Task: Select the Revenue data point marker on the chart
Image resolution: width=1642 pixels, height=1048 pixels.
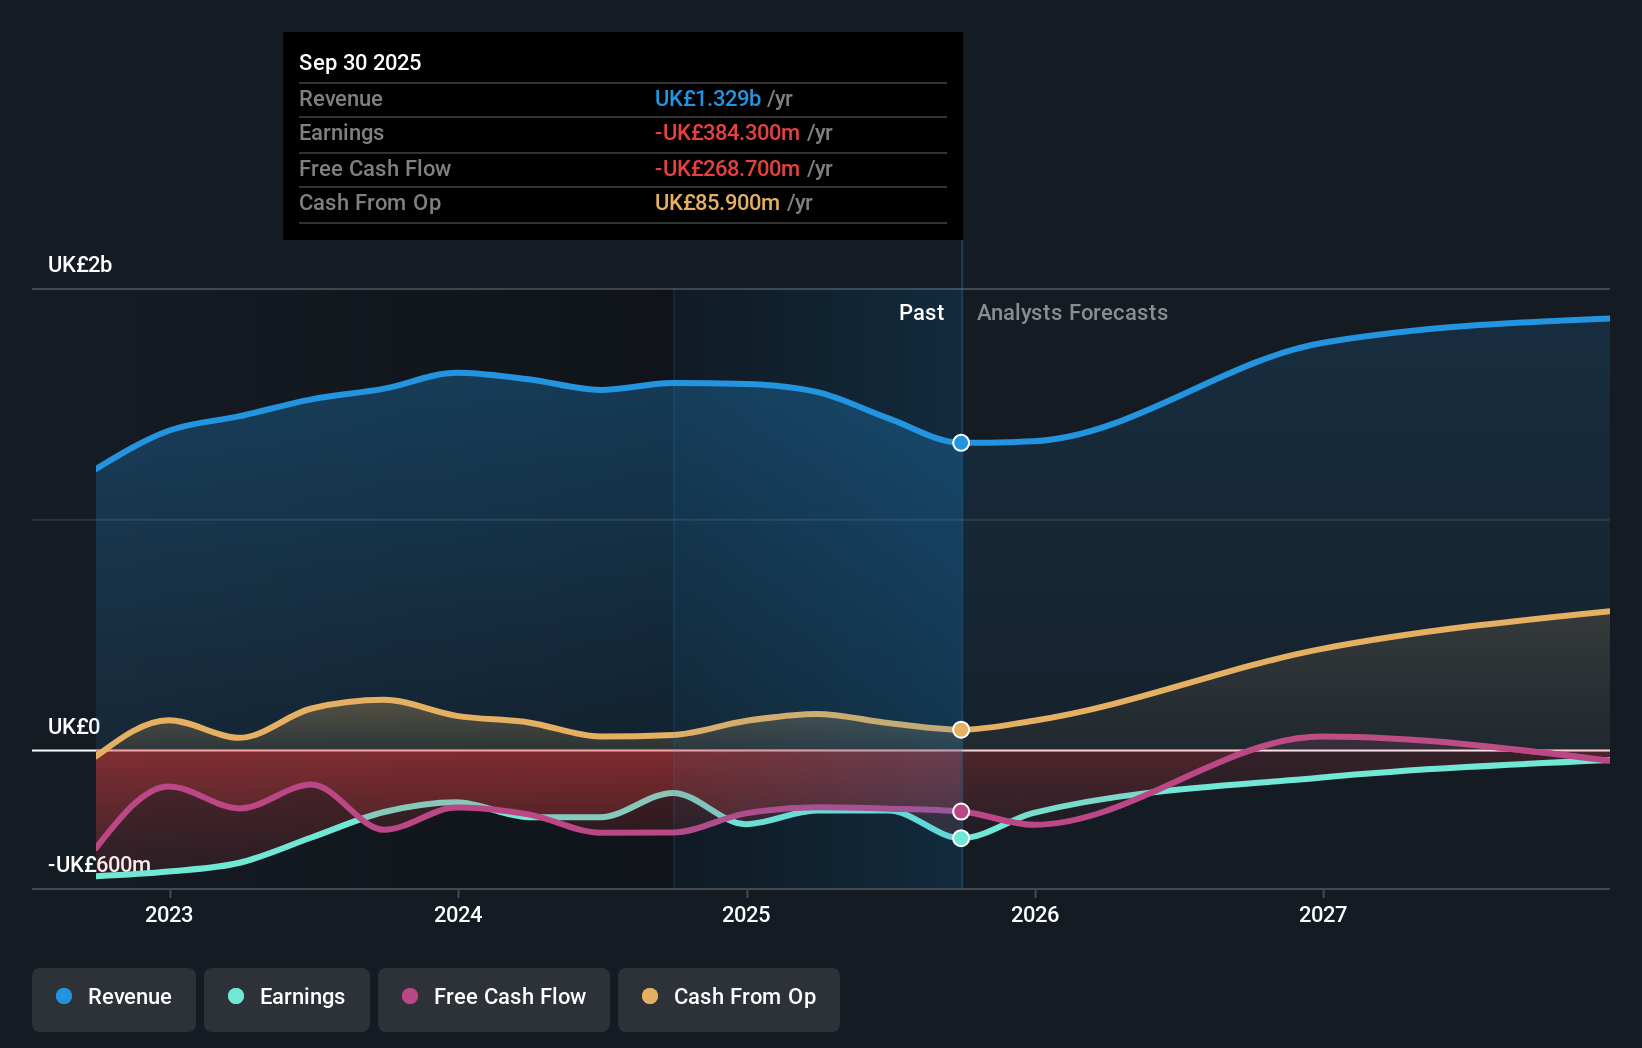Action: tap(961, 442)
